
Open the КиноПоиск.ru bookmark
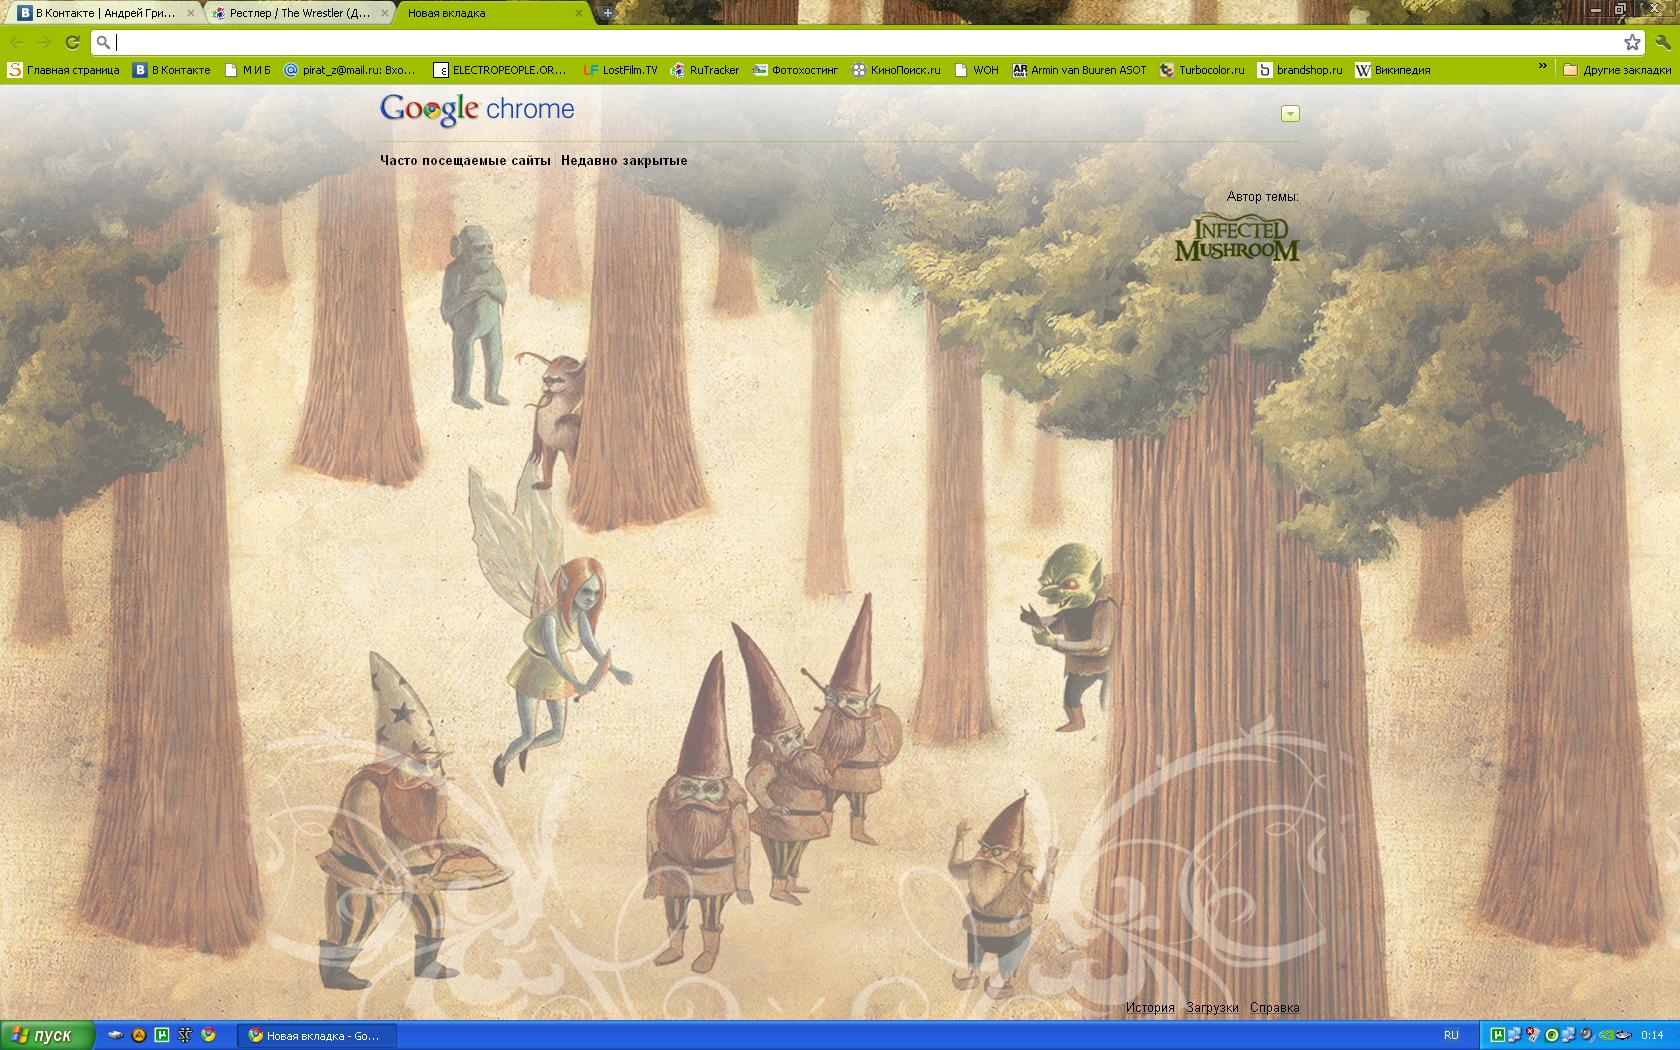point(896,70)
